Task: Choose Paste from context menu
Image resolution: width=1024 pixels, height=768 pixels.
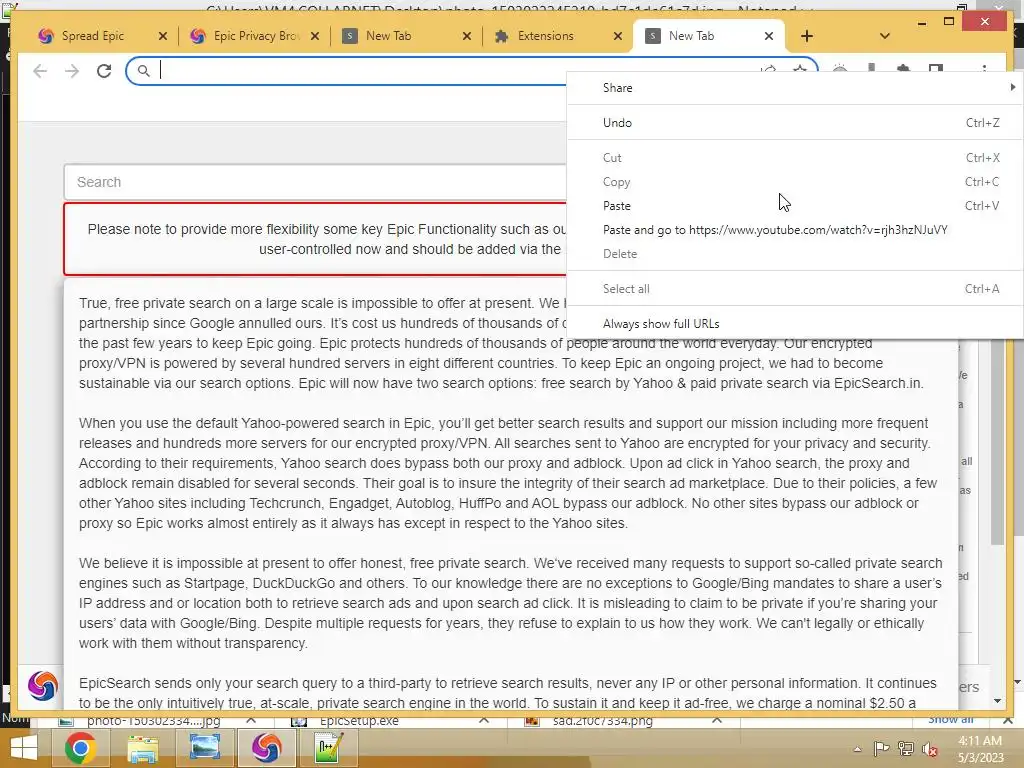Action: 794,206
